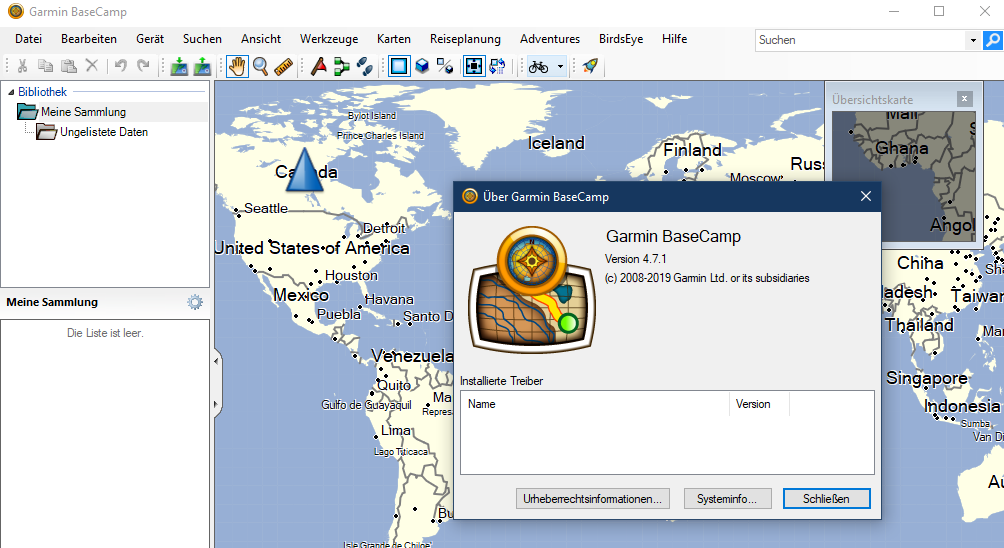Click the lower right-pointing sidebar expand arrow
This screenshot has width=1004, height=548.
click(x=216, y=405)
